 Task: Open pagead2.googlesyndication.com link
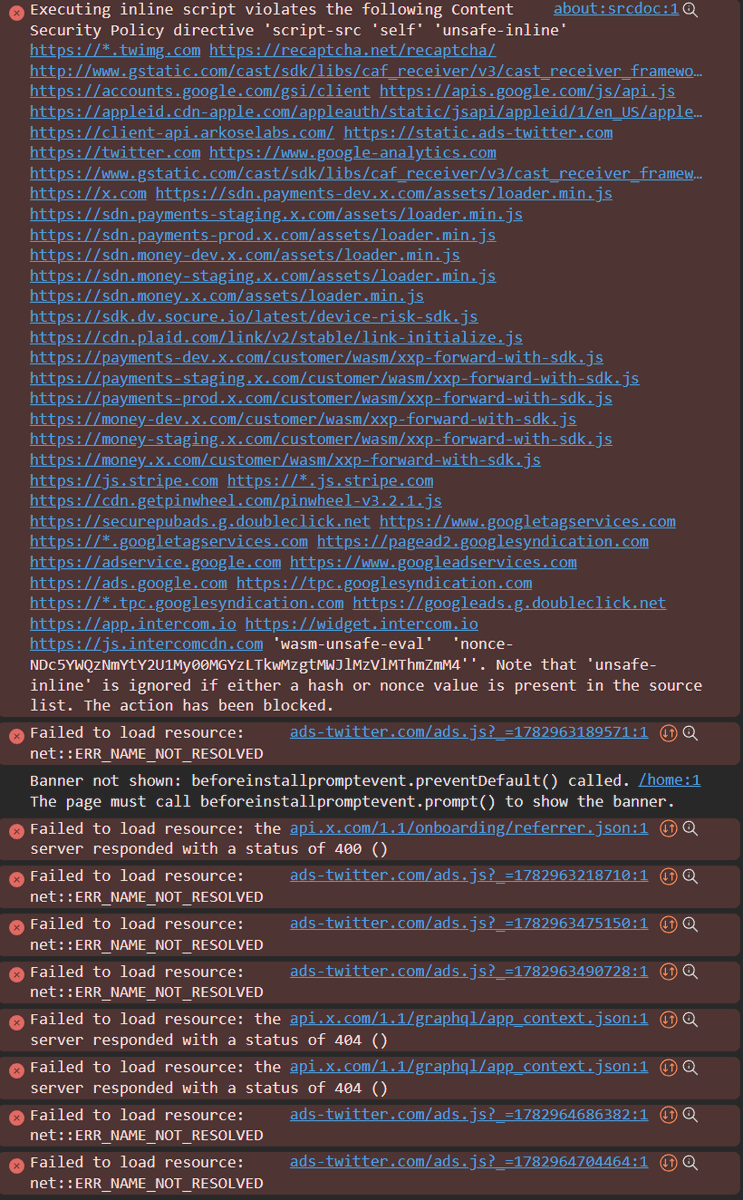coord(482,542)
